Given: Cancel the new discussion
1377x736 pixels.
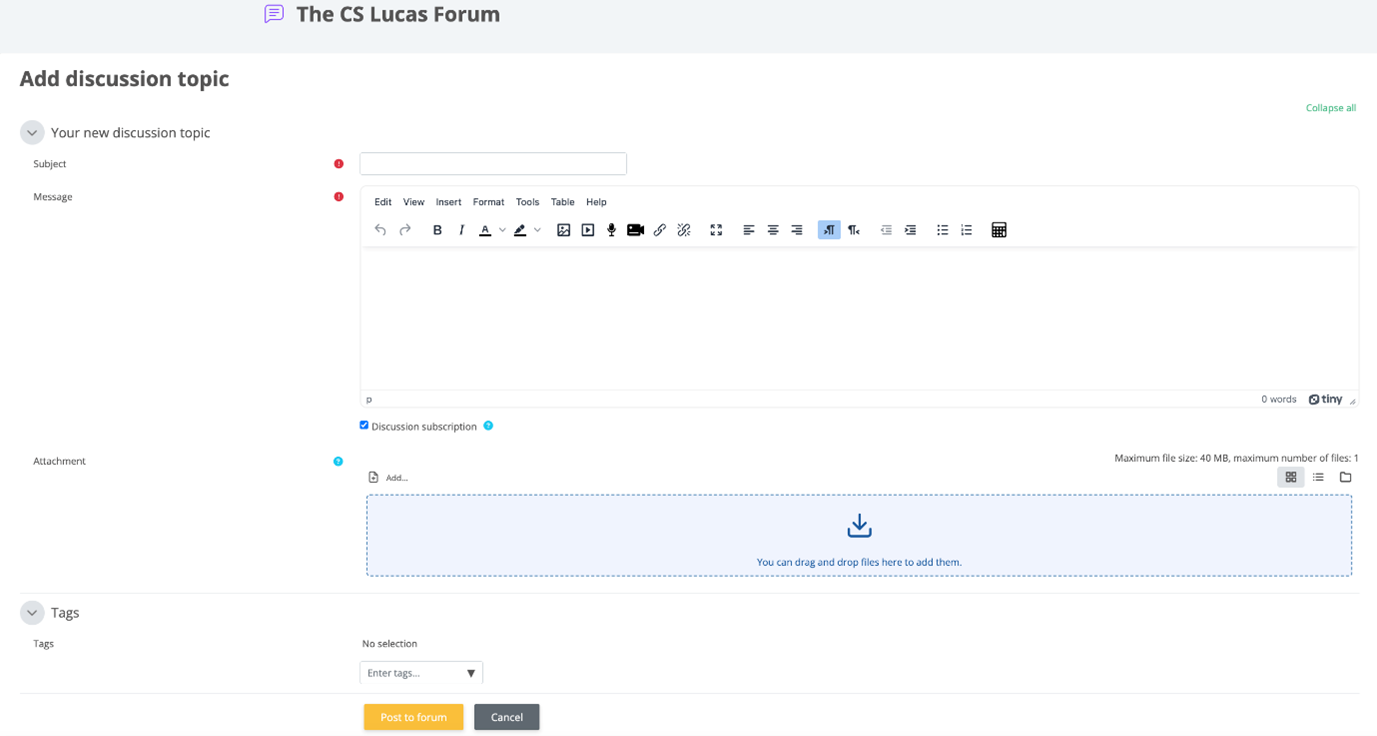Looking at the screenshot, I should pyautogui.click(x=507, y=717).
